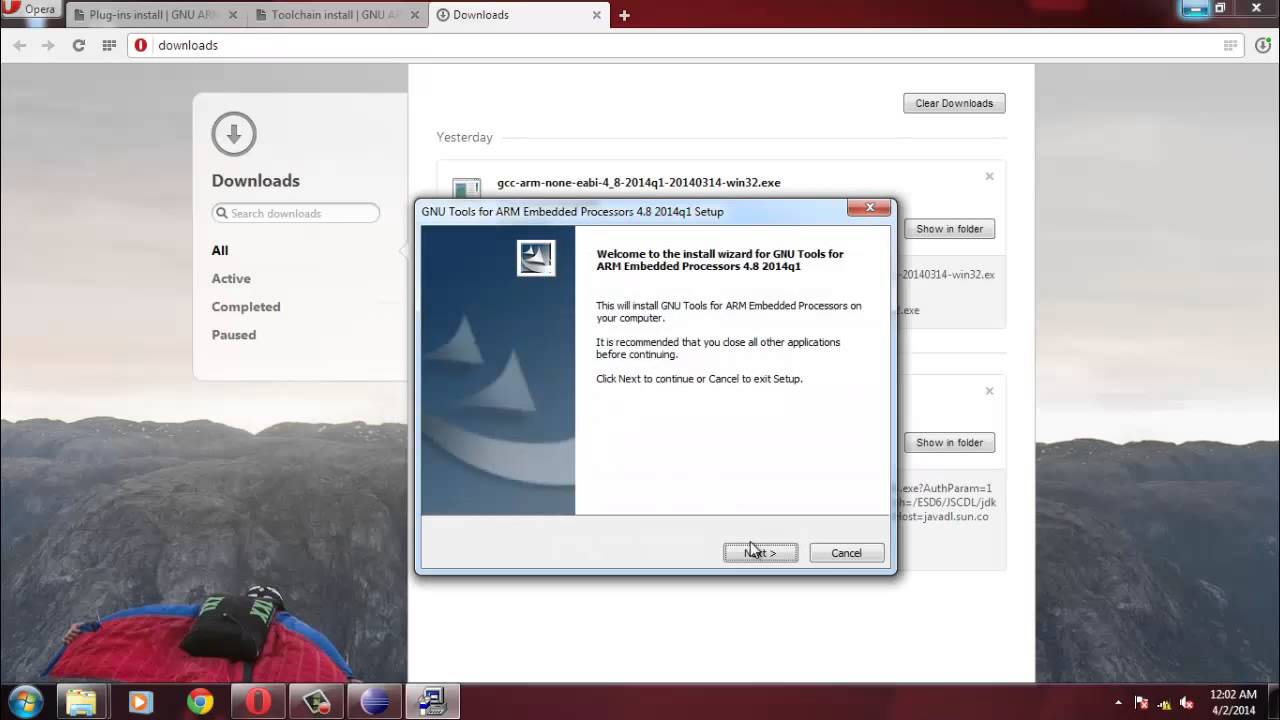Close the Plug-ins install tab
The image size is (1280, 720).
pos(232,15)
